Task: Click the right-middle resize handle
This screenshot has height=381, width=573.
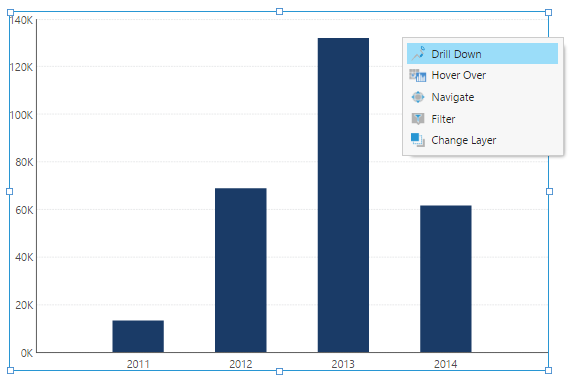Action: click(x=549, y=191)
